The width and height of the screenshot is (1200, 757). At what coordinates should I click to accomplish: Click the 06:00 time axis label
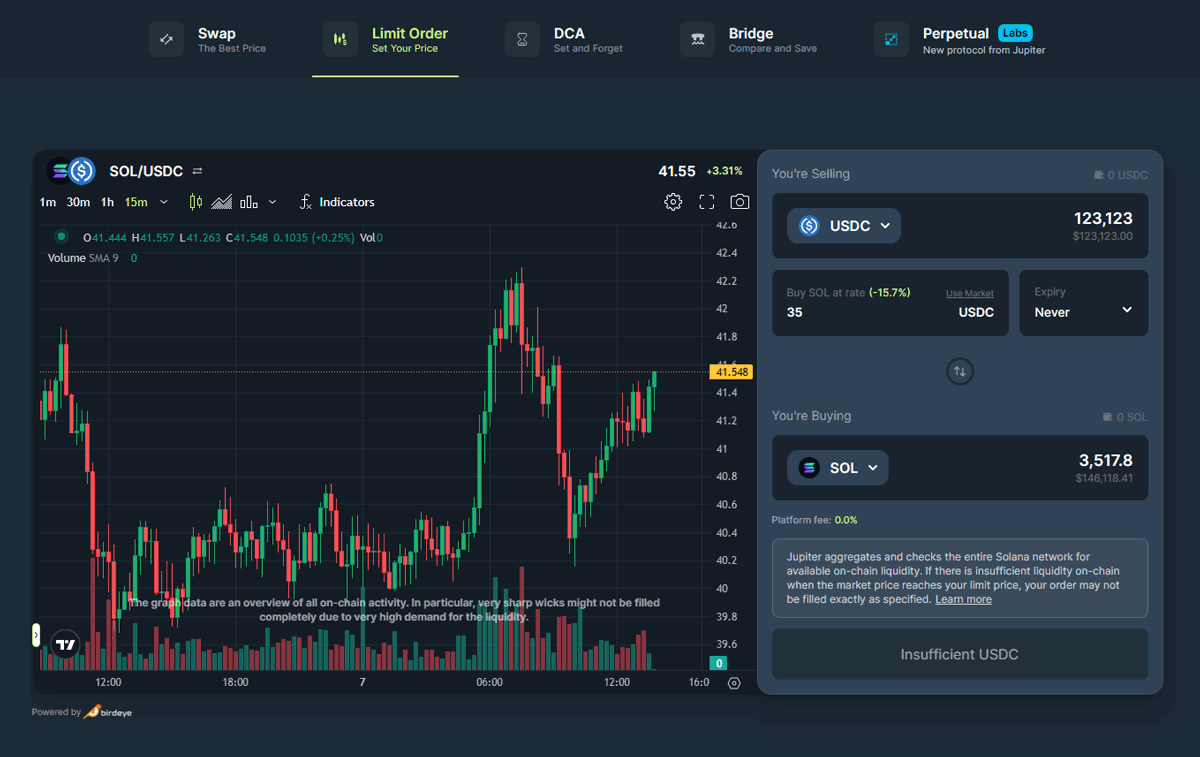489,683
